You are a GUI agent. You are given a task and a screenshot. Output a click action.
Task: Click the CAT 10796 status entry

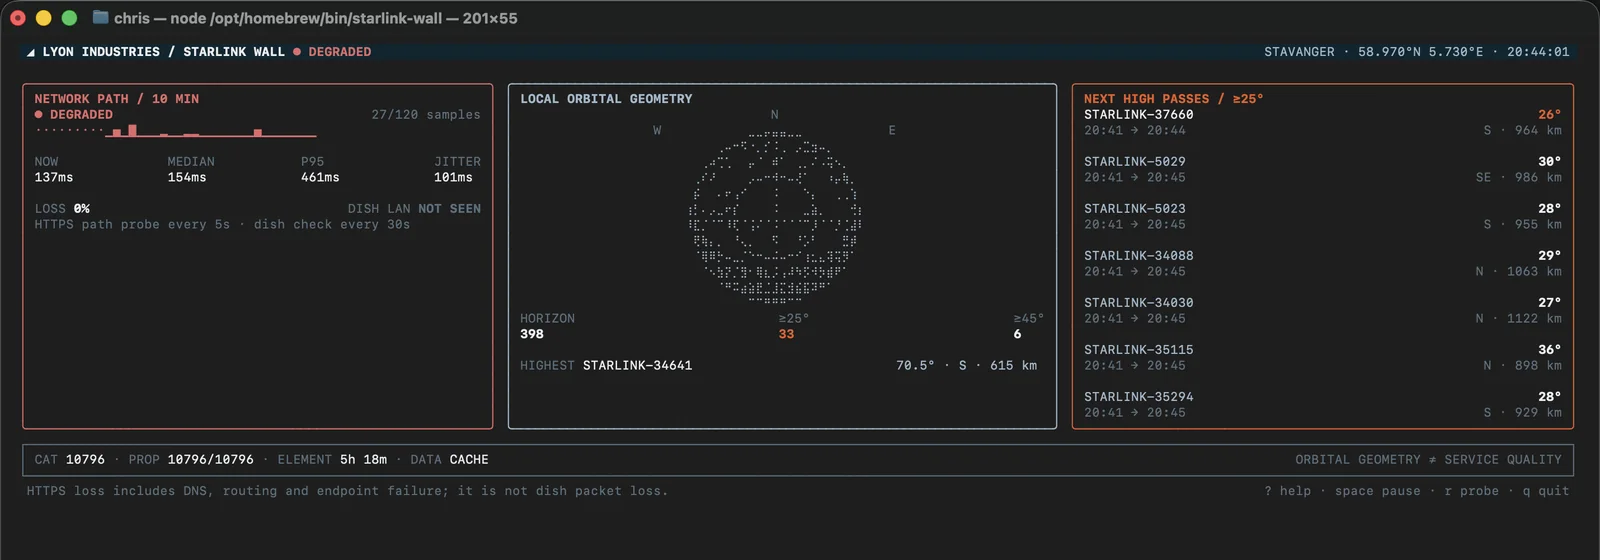click(x=70, y=460)
